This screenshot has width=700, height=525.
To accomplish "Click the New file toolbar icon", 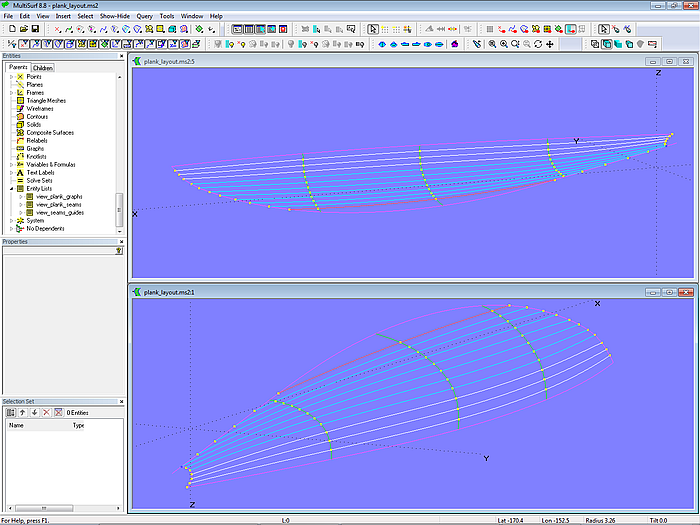I will click(10, 30).
